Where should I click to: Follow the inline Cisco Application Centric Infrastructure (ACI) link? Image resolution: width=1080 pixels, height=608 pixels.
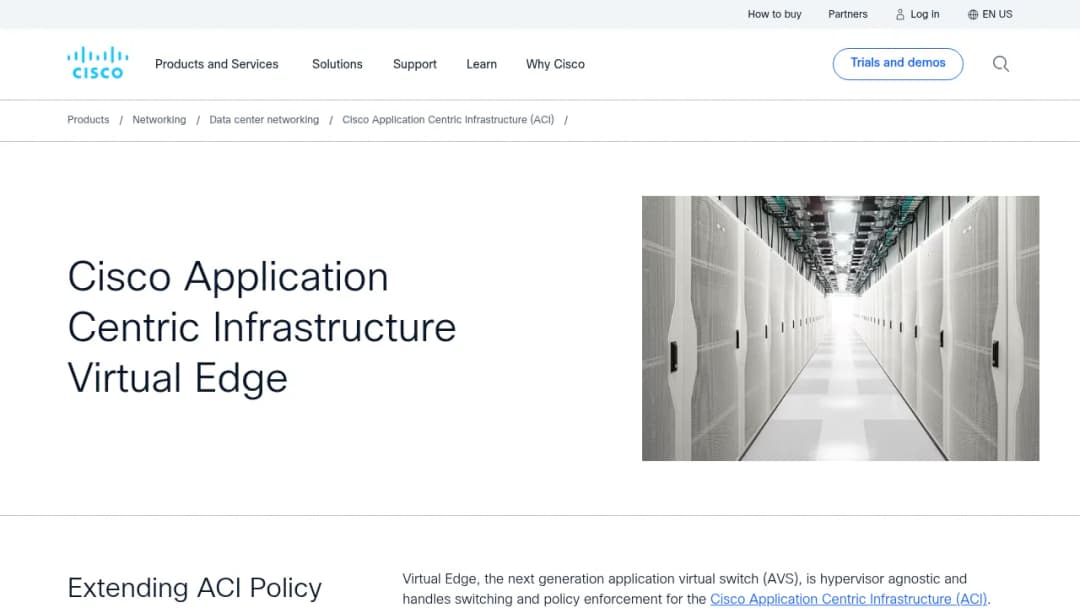tap(849, 599)
